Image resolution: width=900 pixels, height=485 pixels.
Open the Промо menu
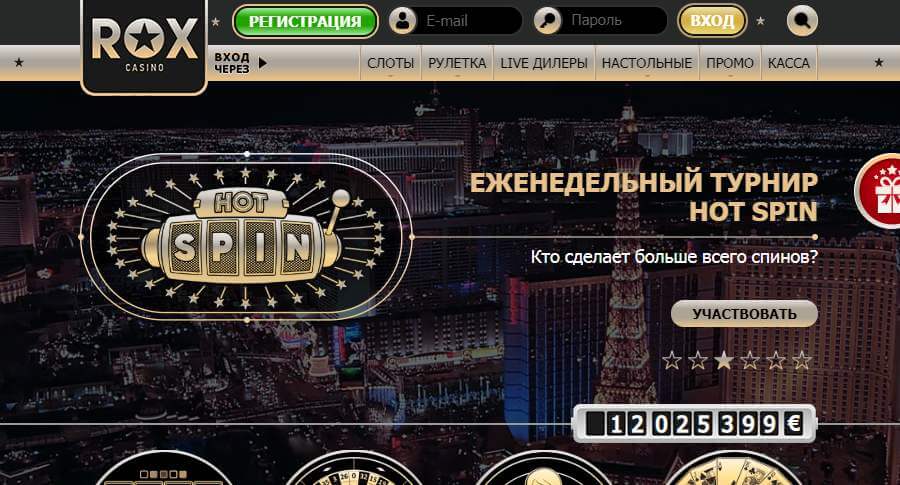point(730,63)
